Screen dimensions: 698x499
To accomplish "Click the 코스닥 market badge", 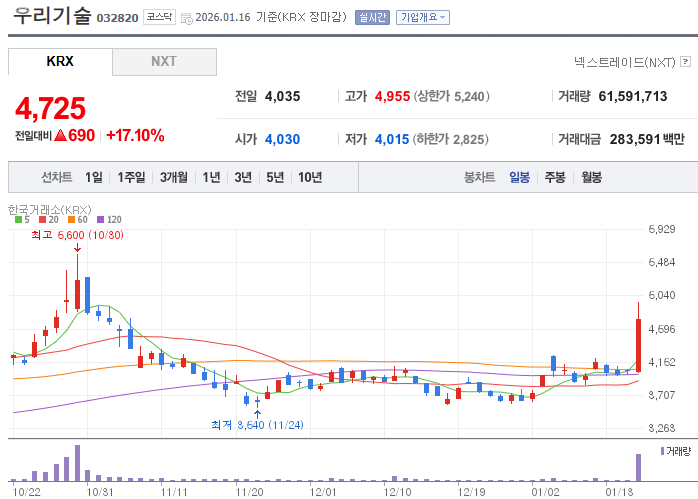I will click(159, 17).
